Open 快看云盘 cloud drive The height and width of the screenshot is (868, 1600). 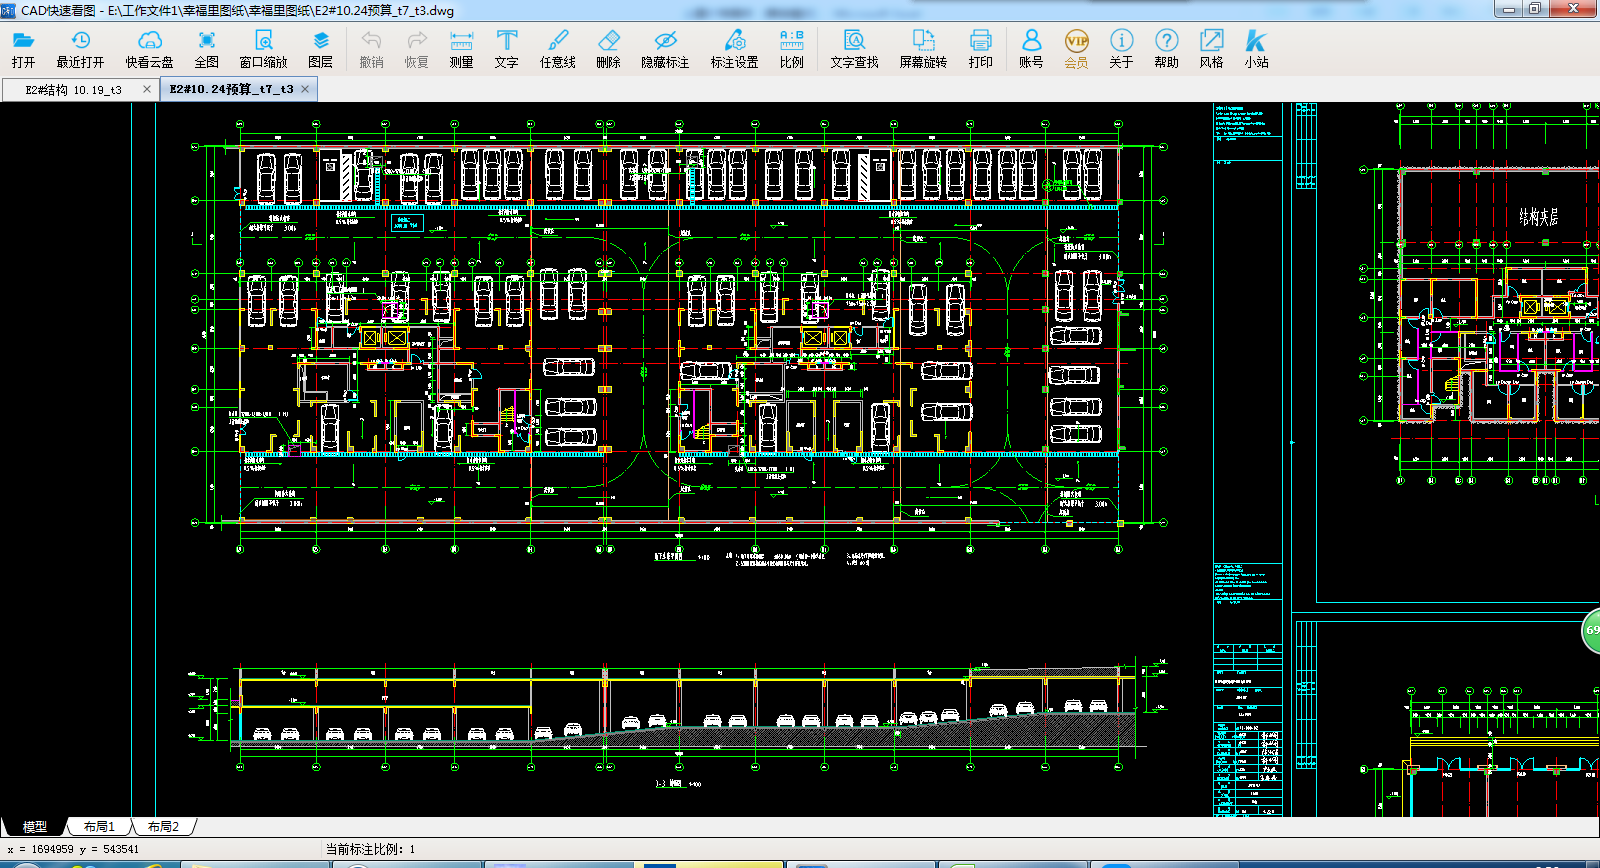[x=149, y=49]
